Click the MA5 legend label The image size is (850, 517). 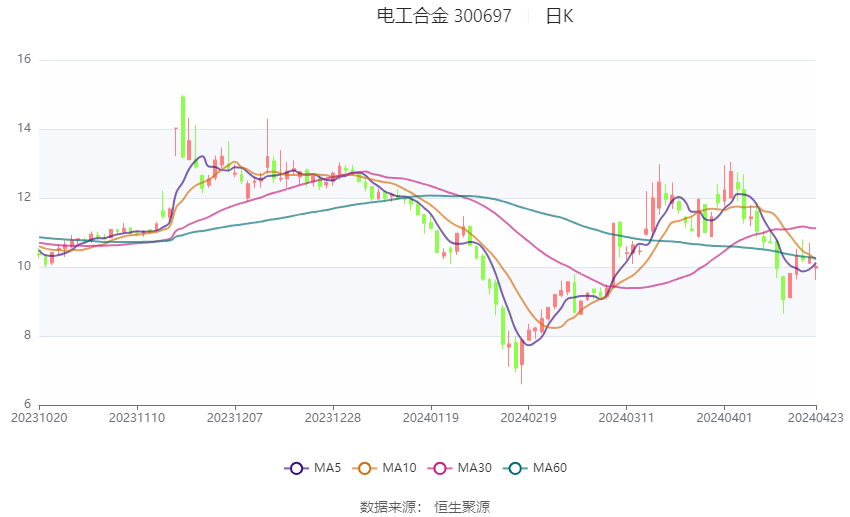(327, 468)
